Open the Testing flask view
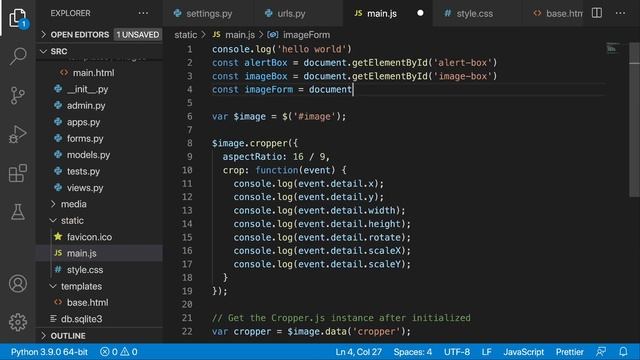640x360 pixels. point(18,212)
